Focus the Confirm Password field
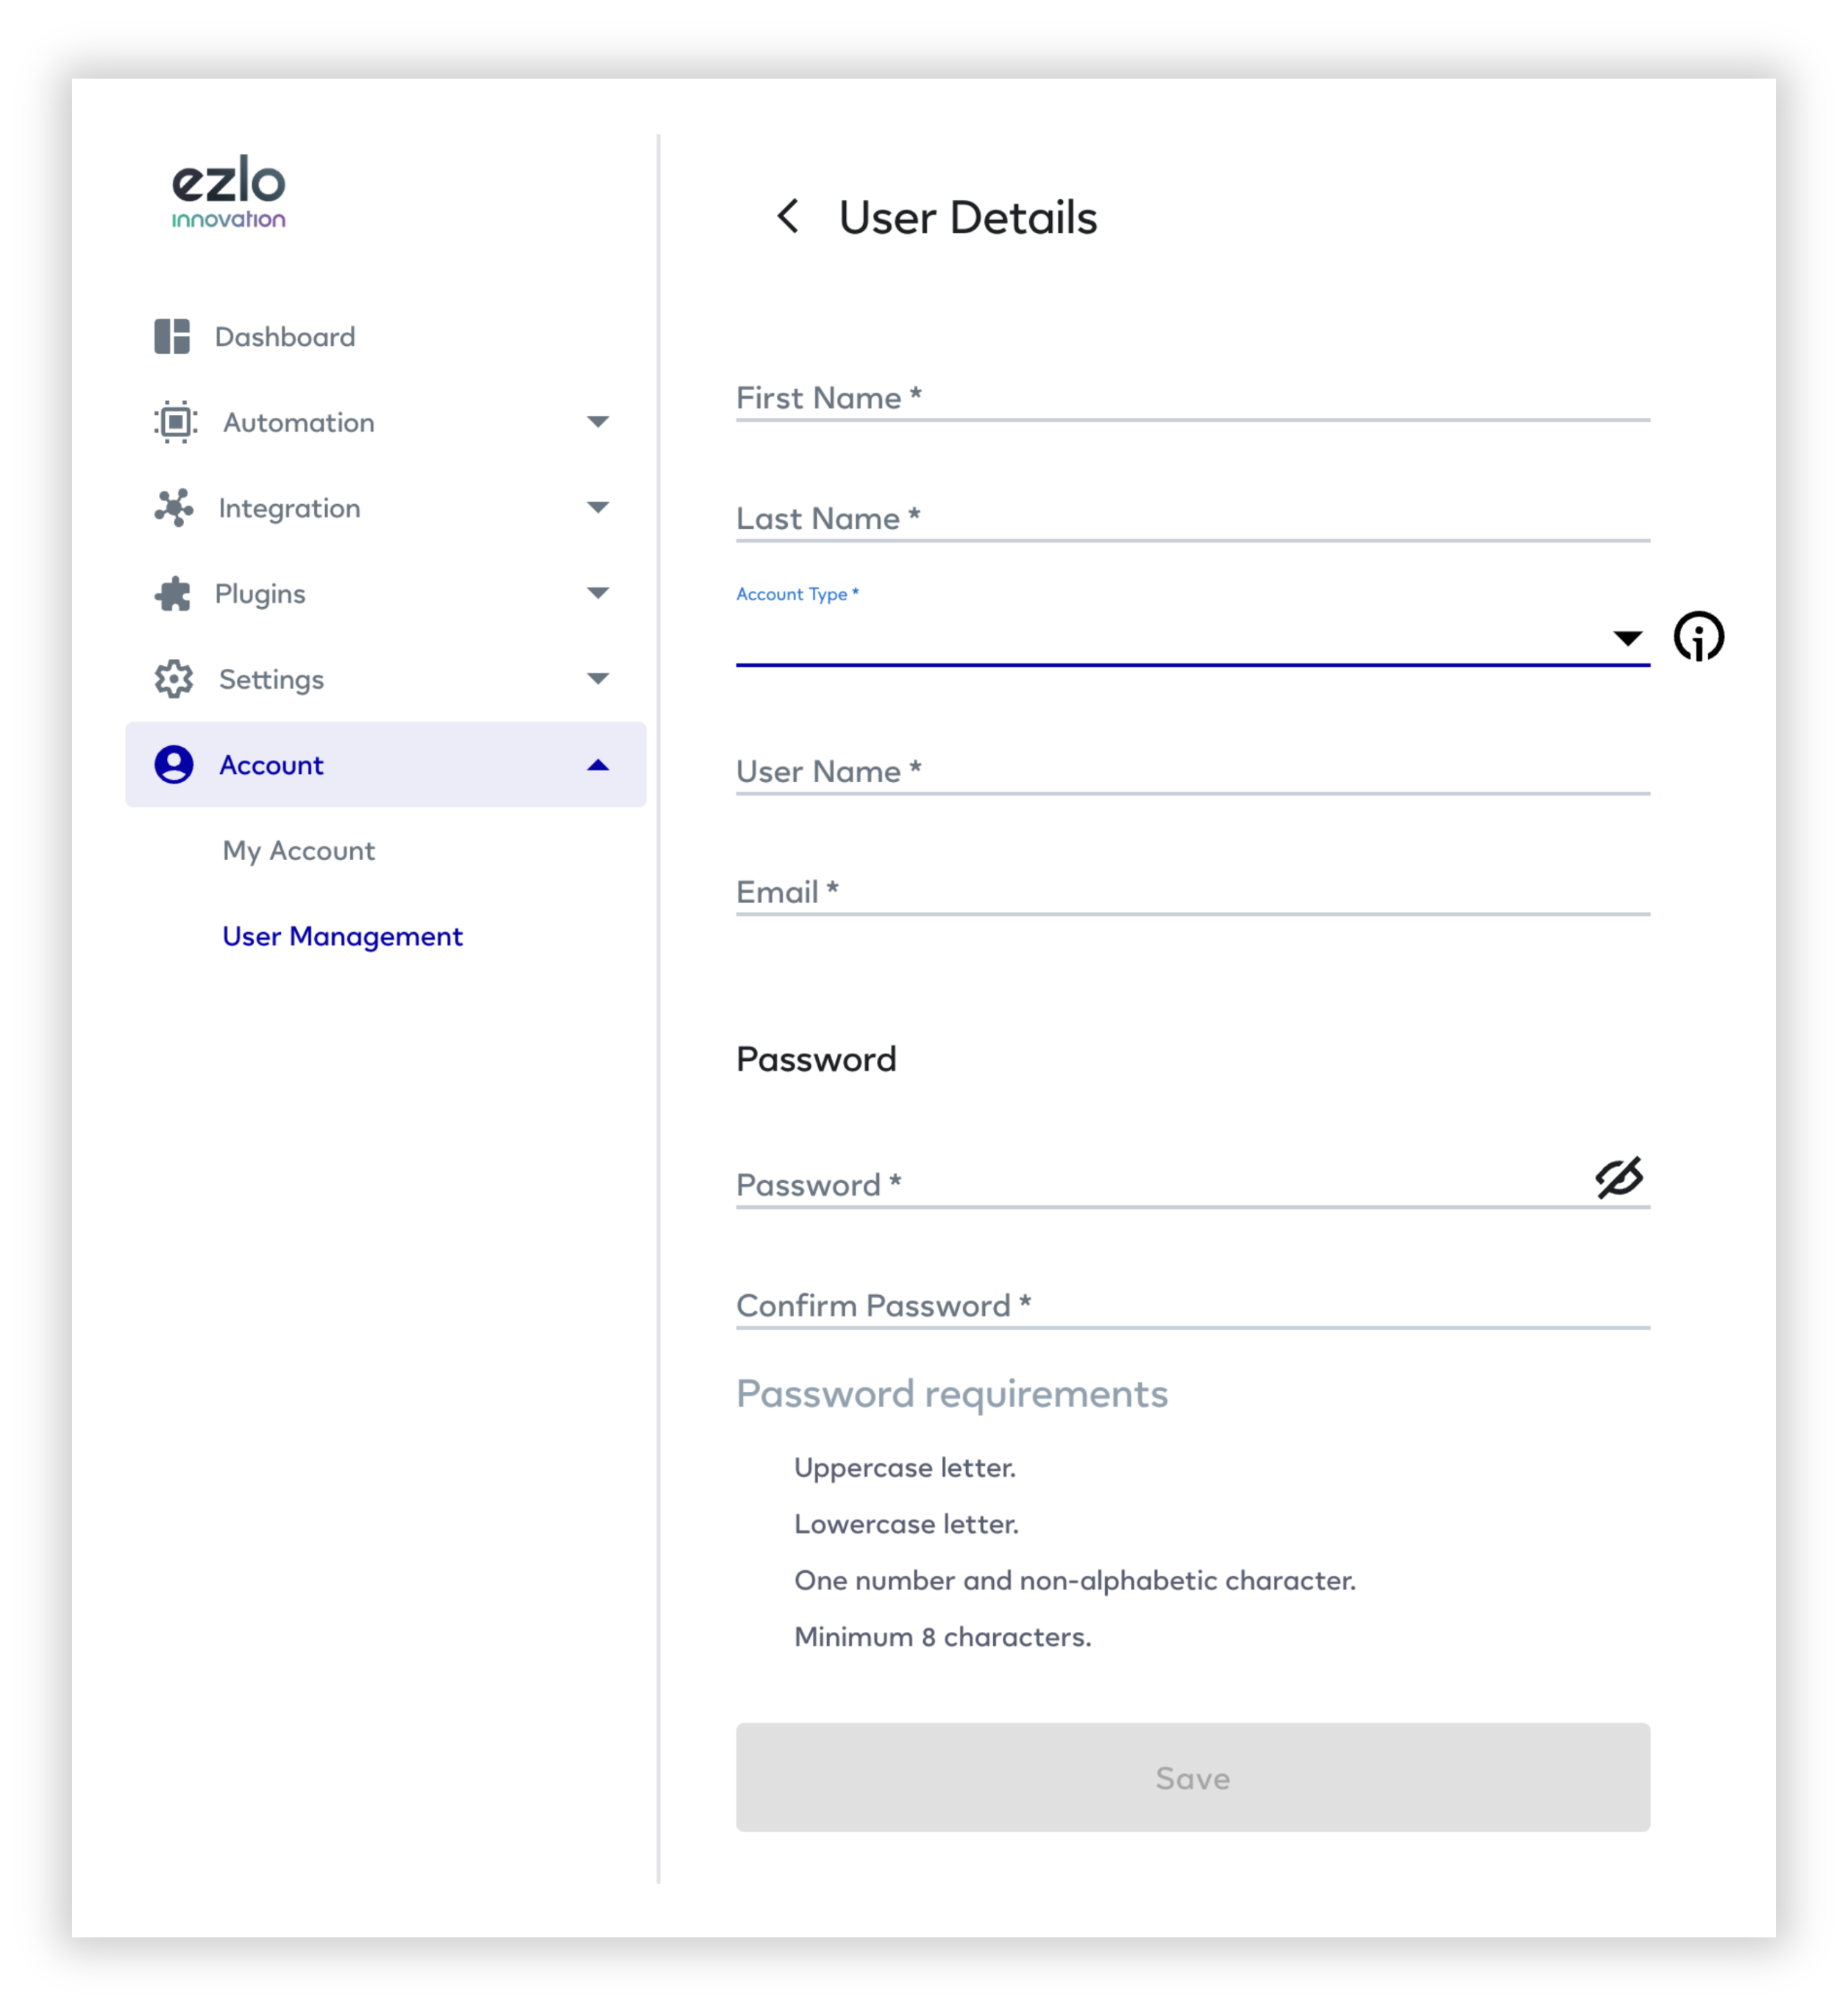1848x2016 pixels. click(1193, 1306)
